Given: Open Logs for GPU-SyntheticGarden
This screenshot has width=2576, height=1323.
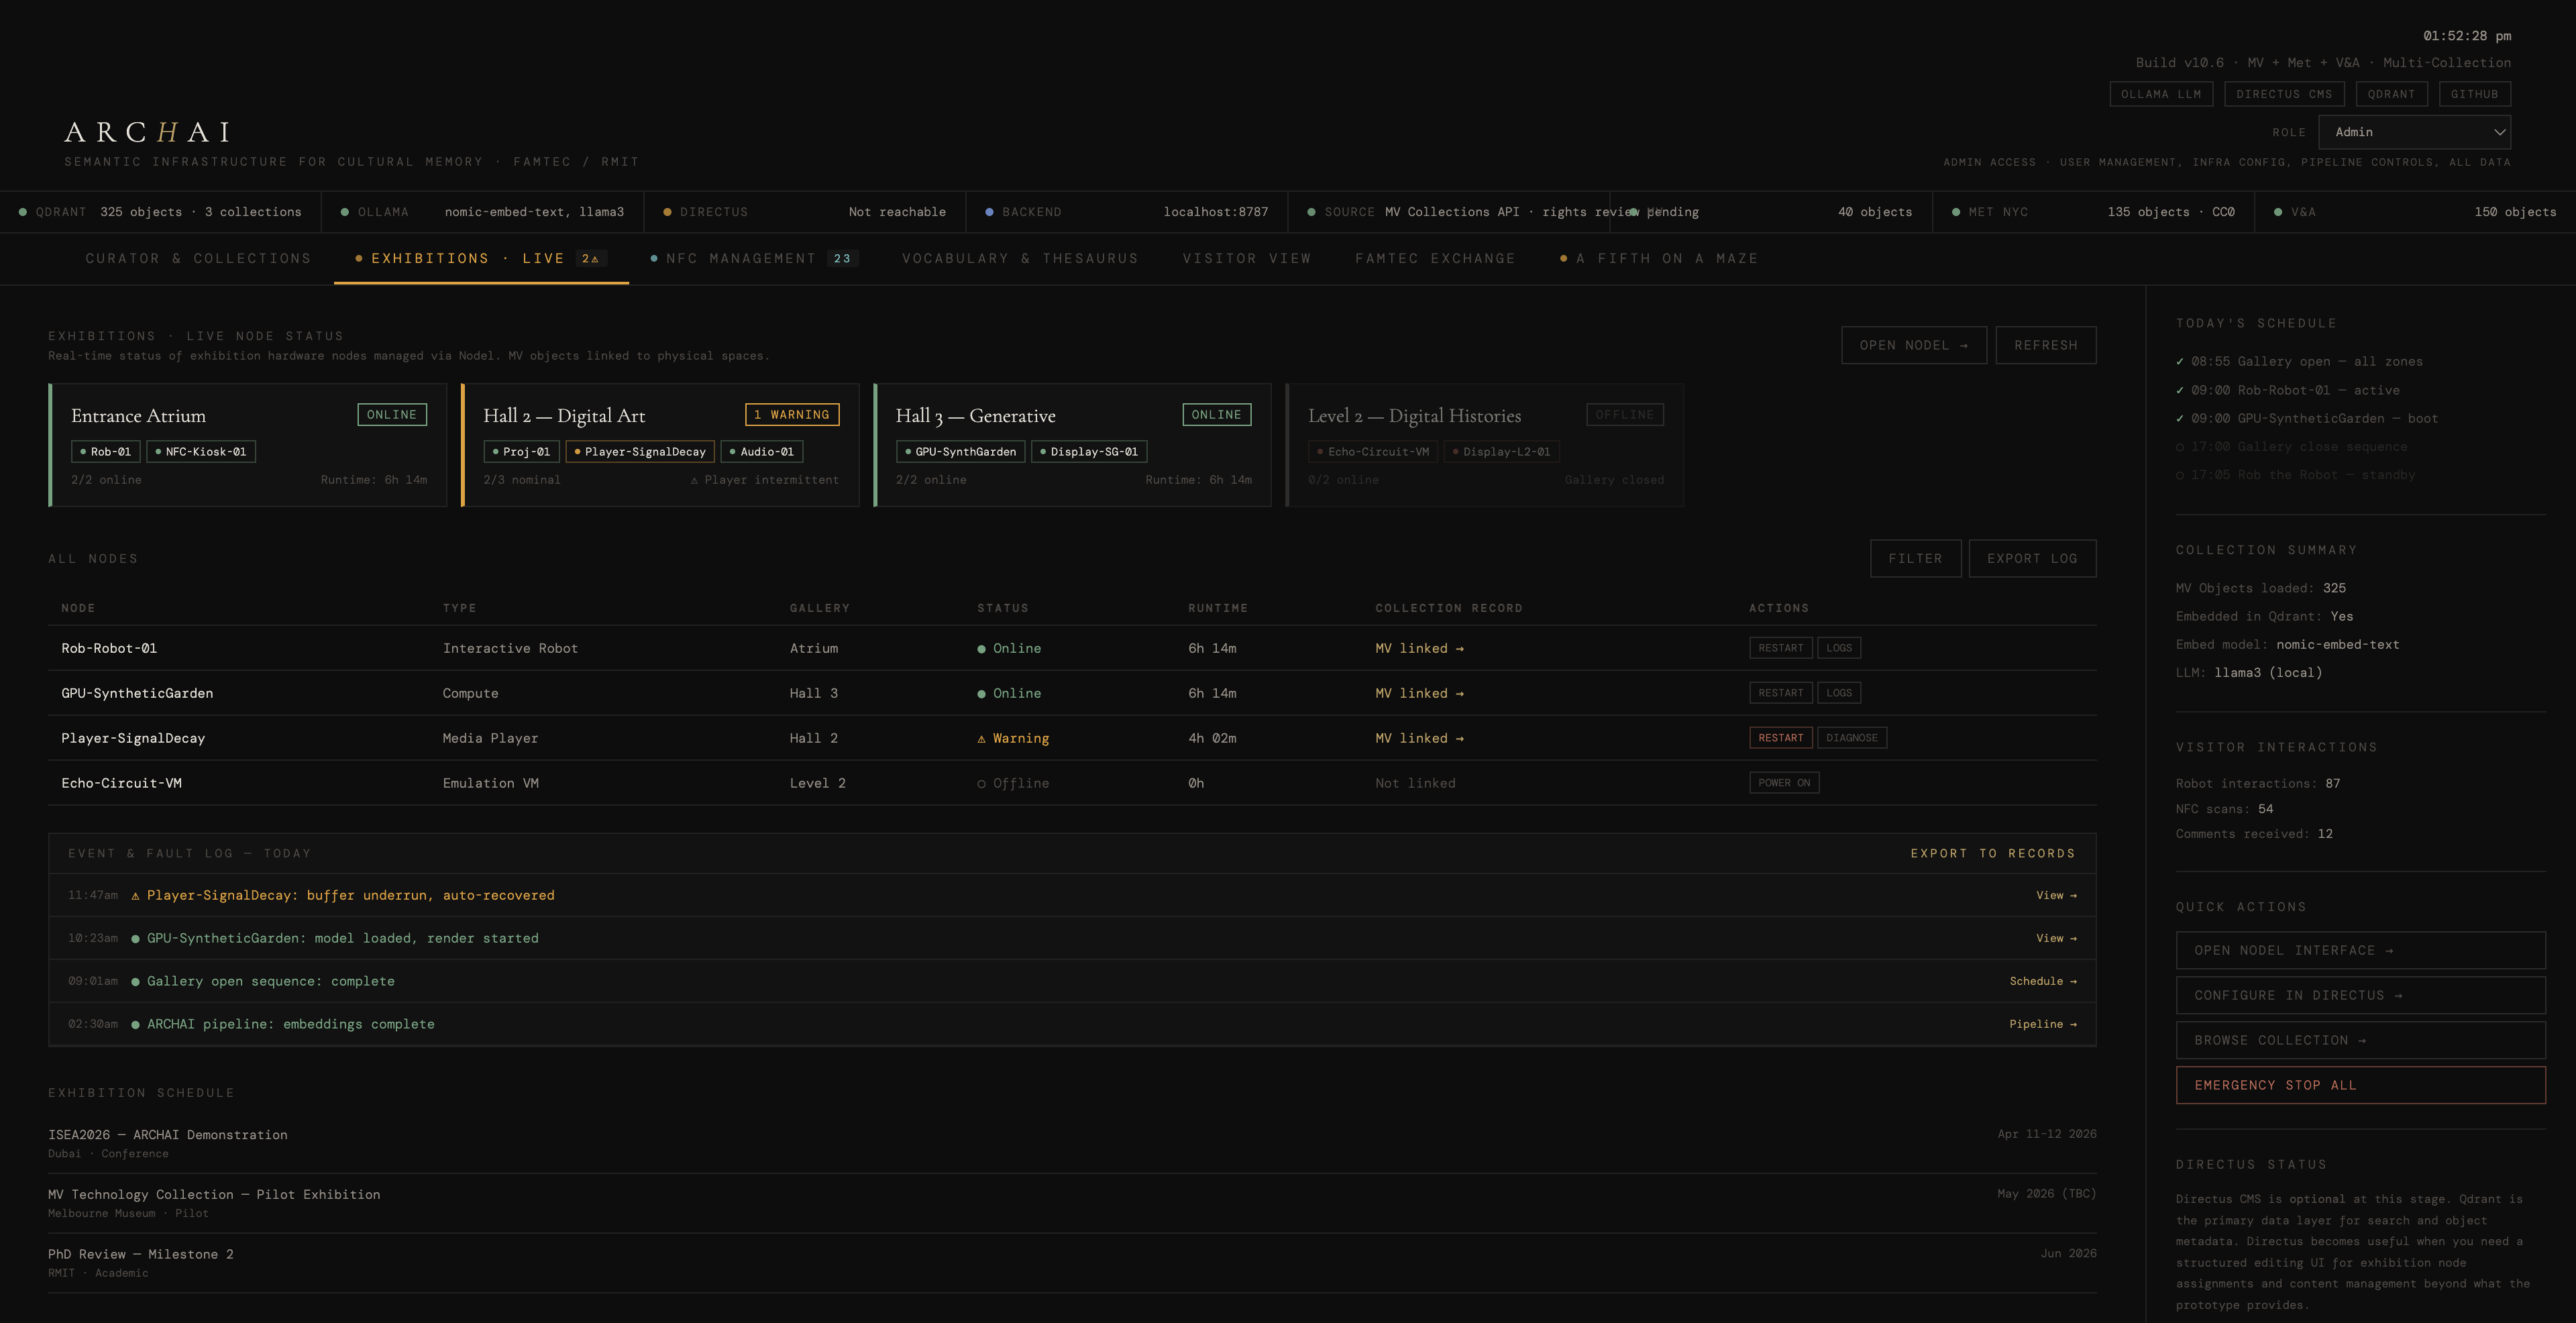Looking at the screenshot, I should pyautogui.click(x=1838, y=693).
